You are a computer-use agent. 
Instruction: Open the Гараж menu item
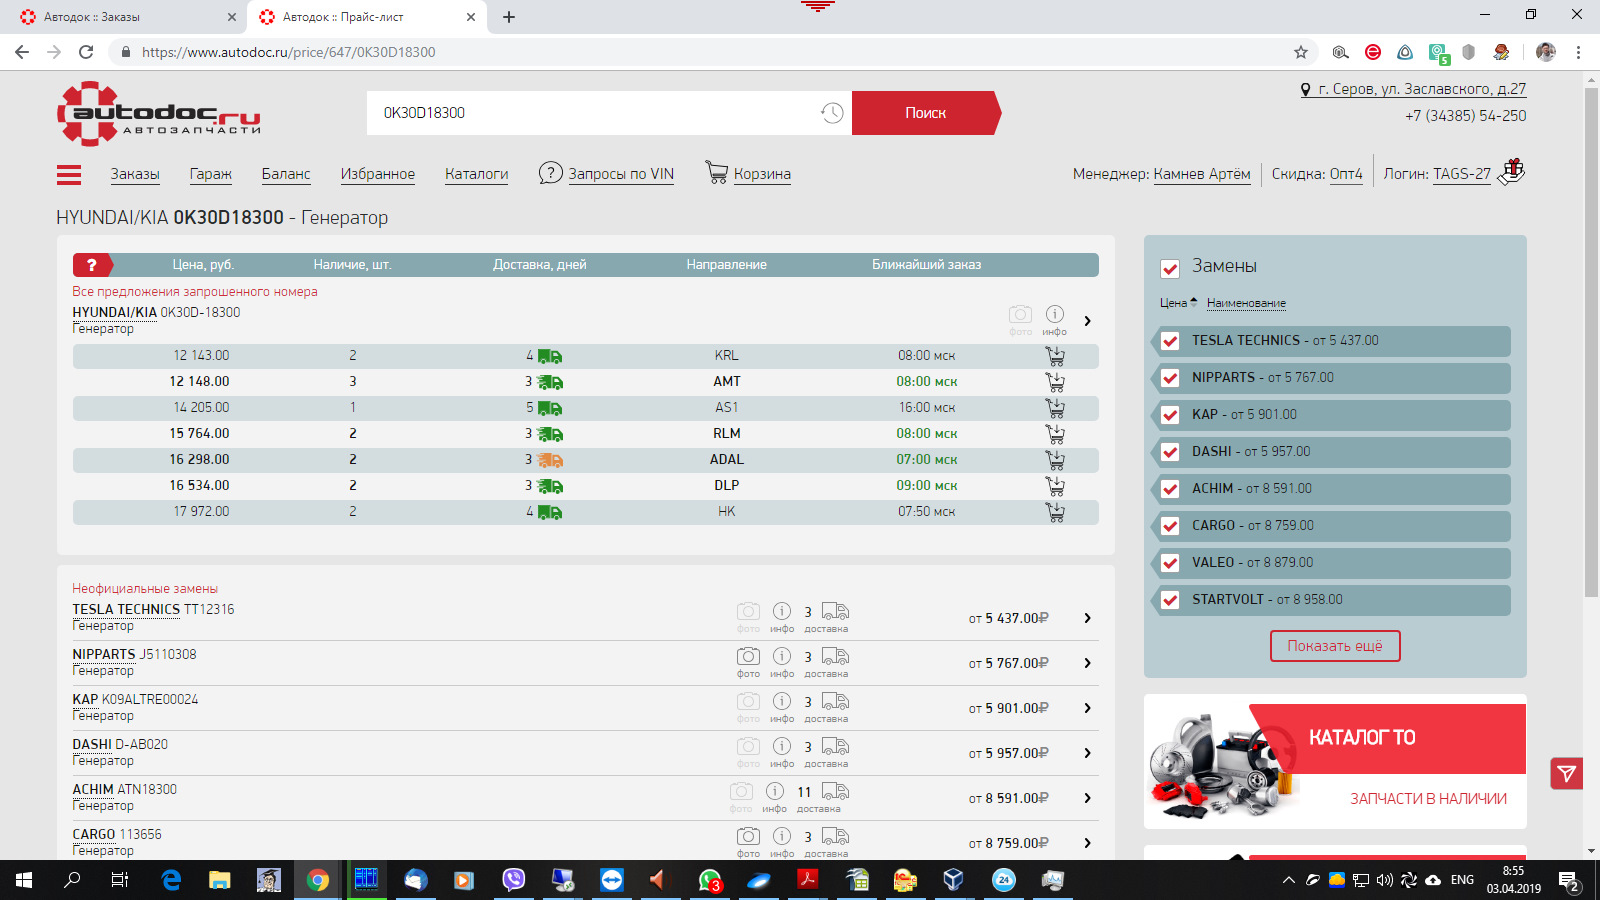point(211,174)
